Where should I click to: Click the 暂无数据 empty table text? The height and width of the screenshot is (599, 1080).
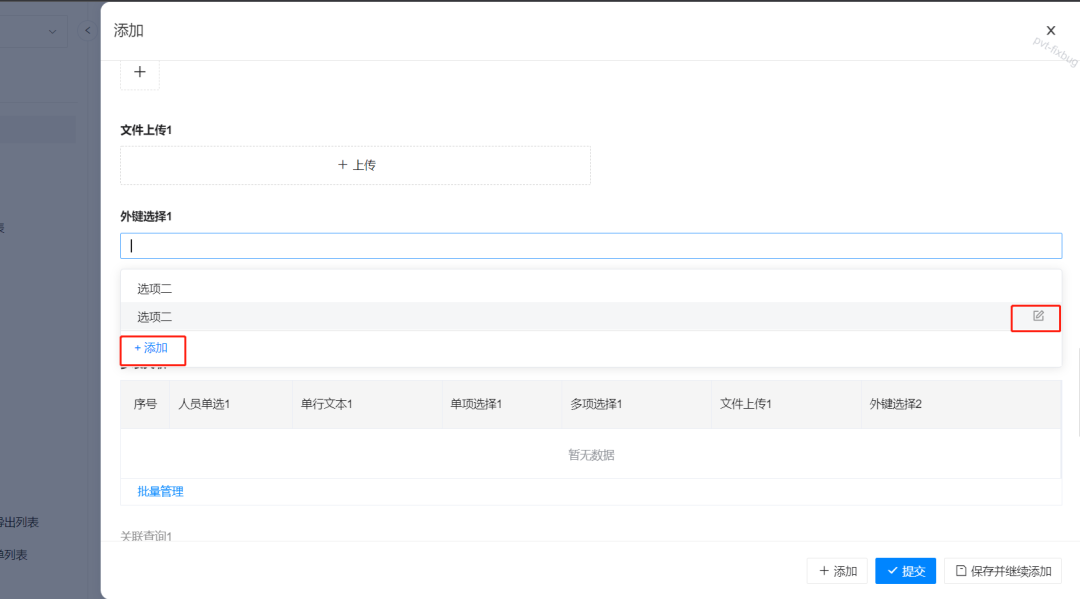(591, 455)
